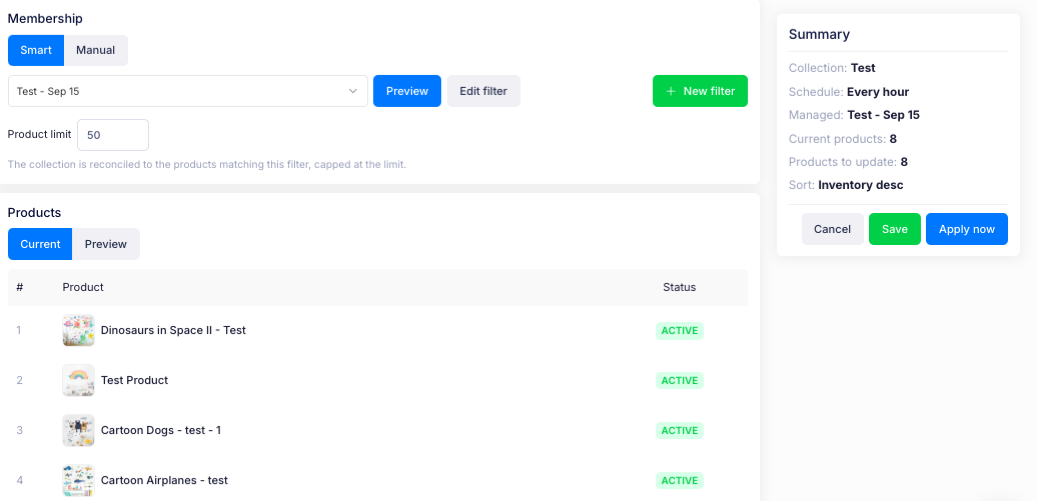Click Cartoon Dogs - test - 1 name
This screenshot has width=1038, height=501.
(161, 430)
